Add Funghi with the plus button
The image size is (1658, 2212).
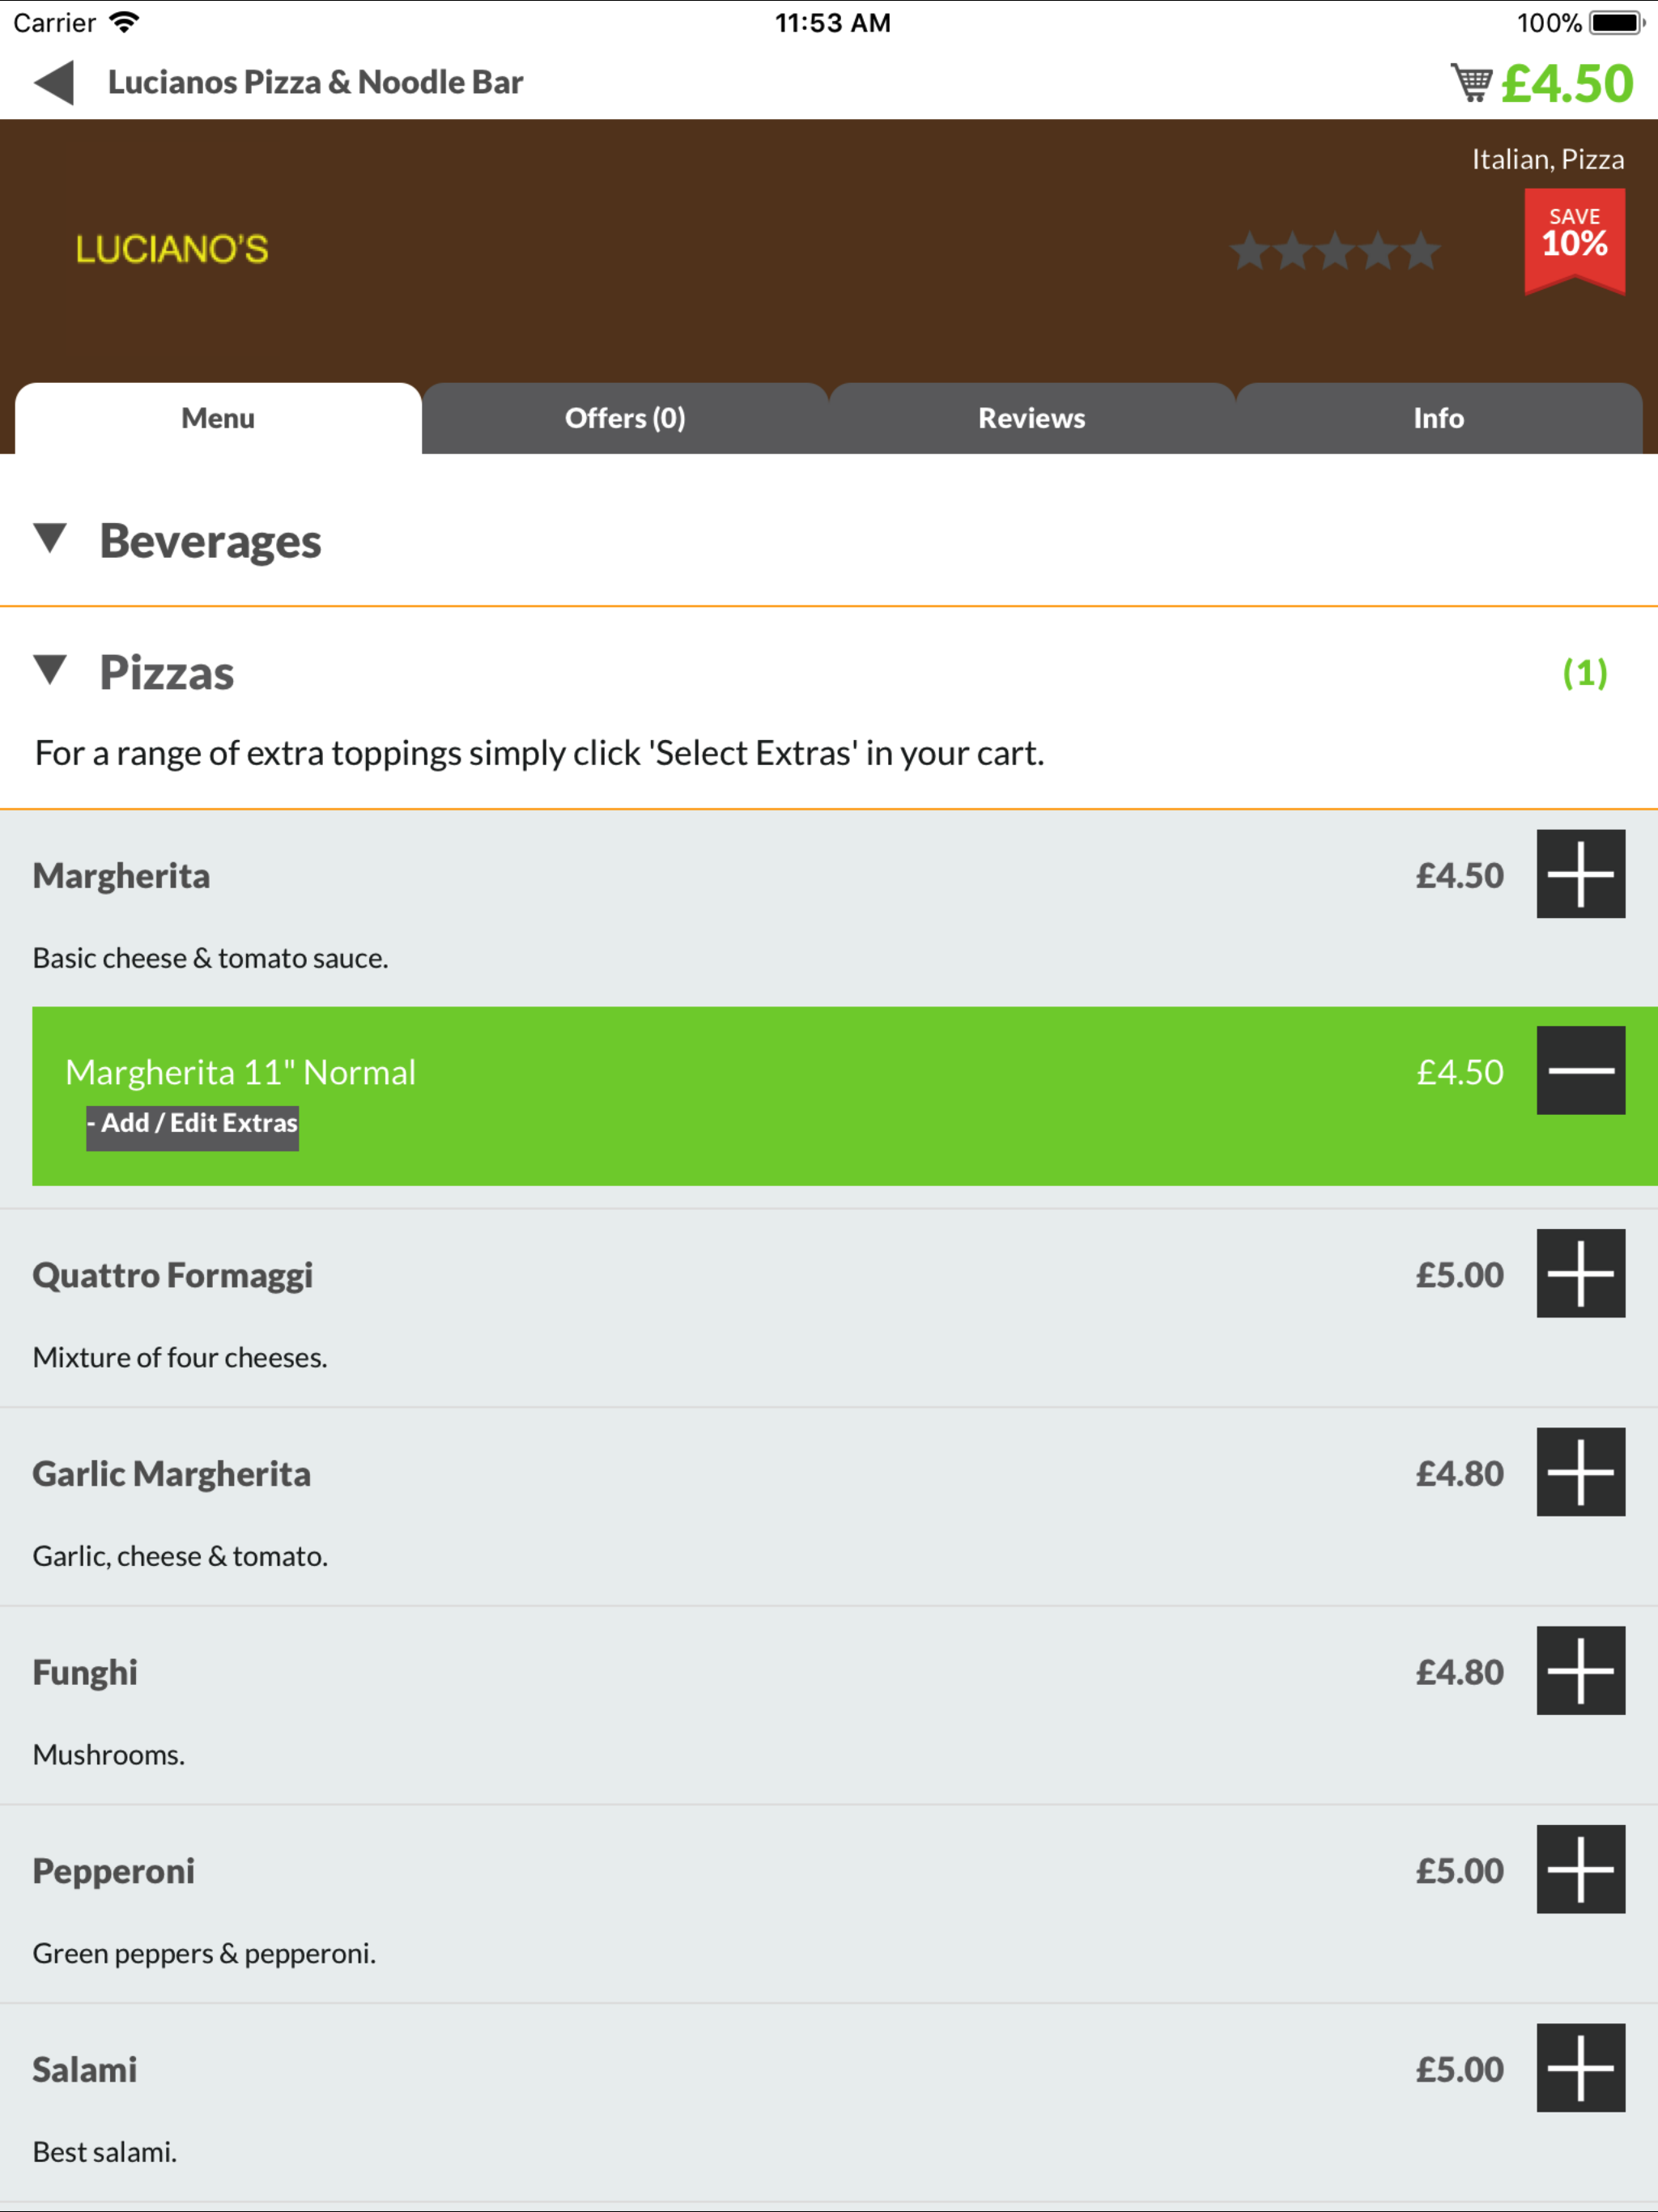[1580, 1671]
